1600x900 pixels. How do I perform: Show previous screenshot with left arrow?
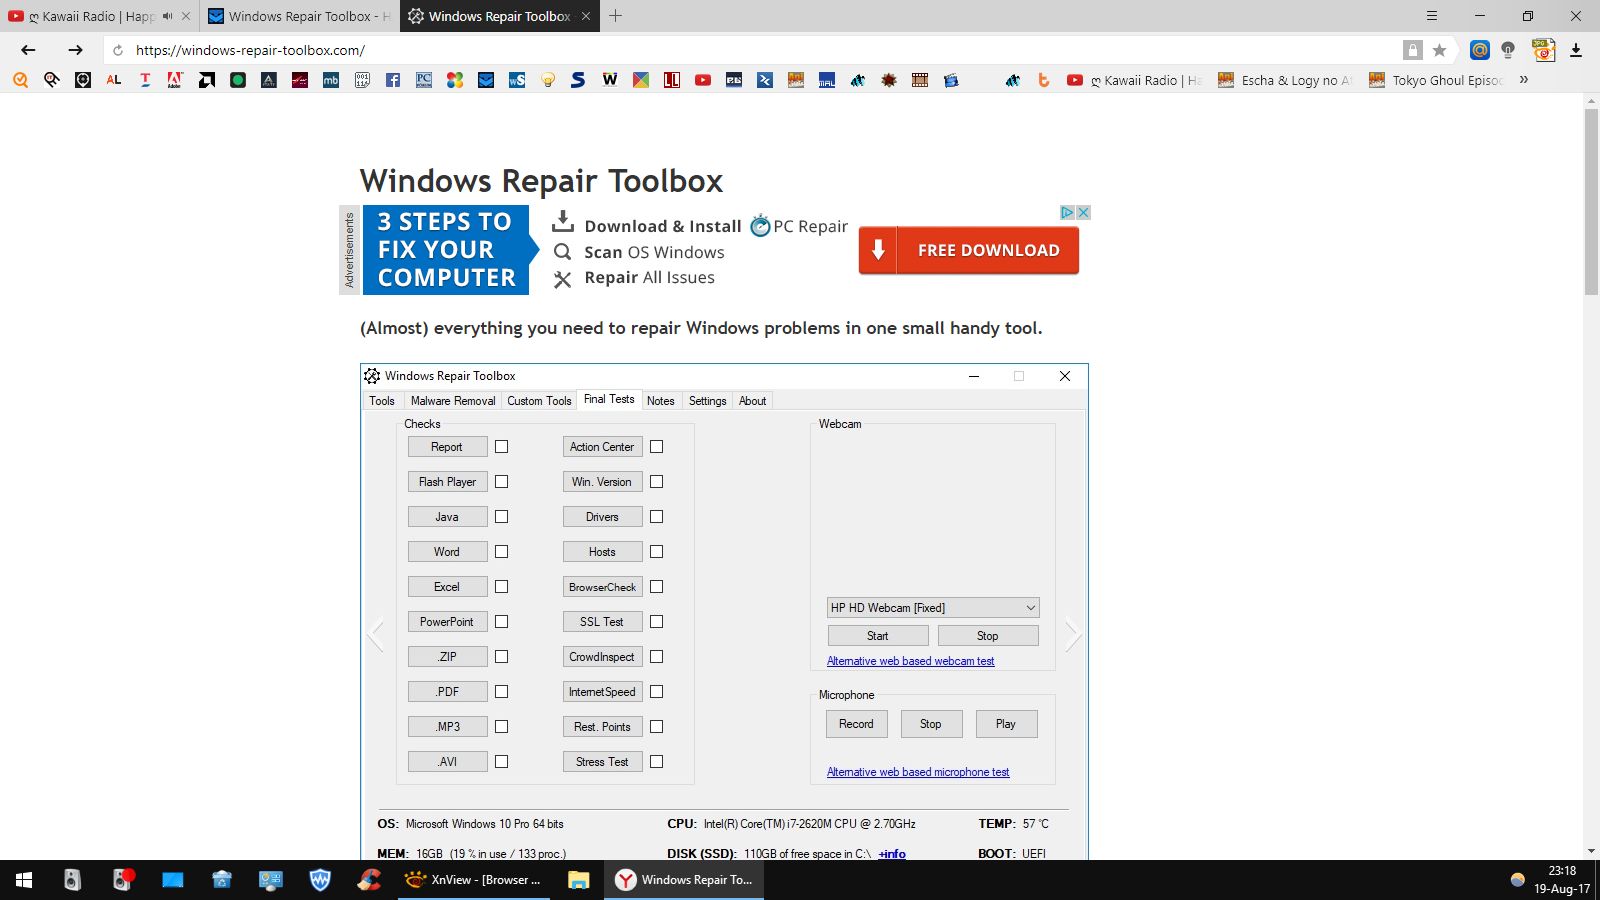pos(376,634)
